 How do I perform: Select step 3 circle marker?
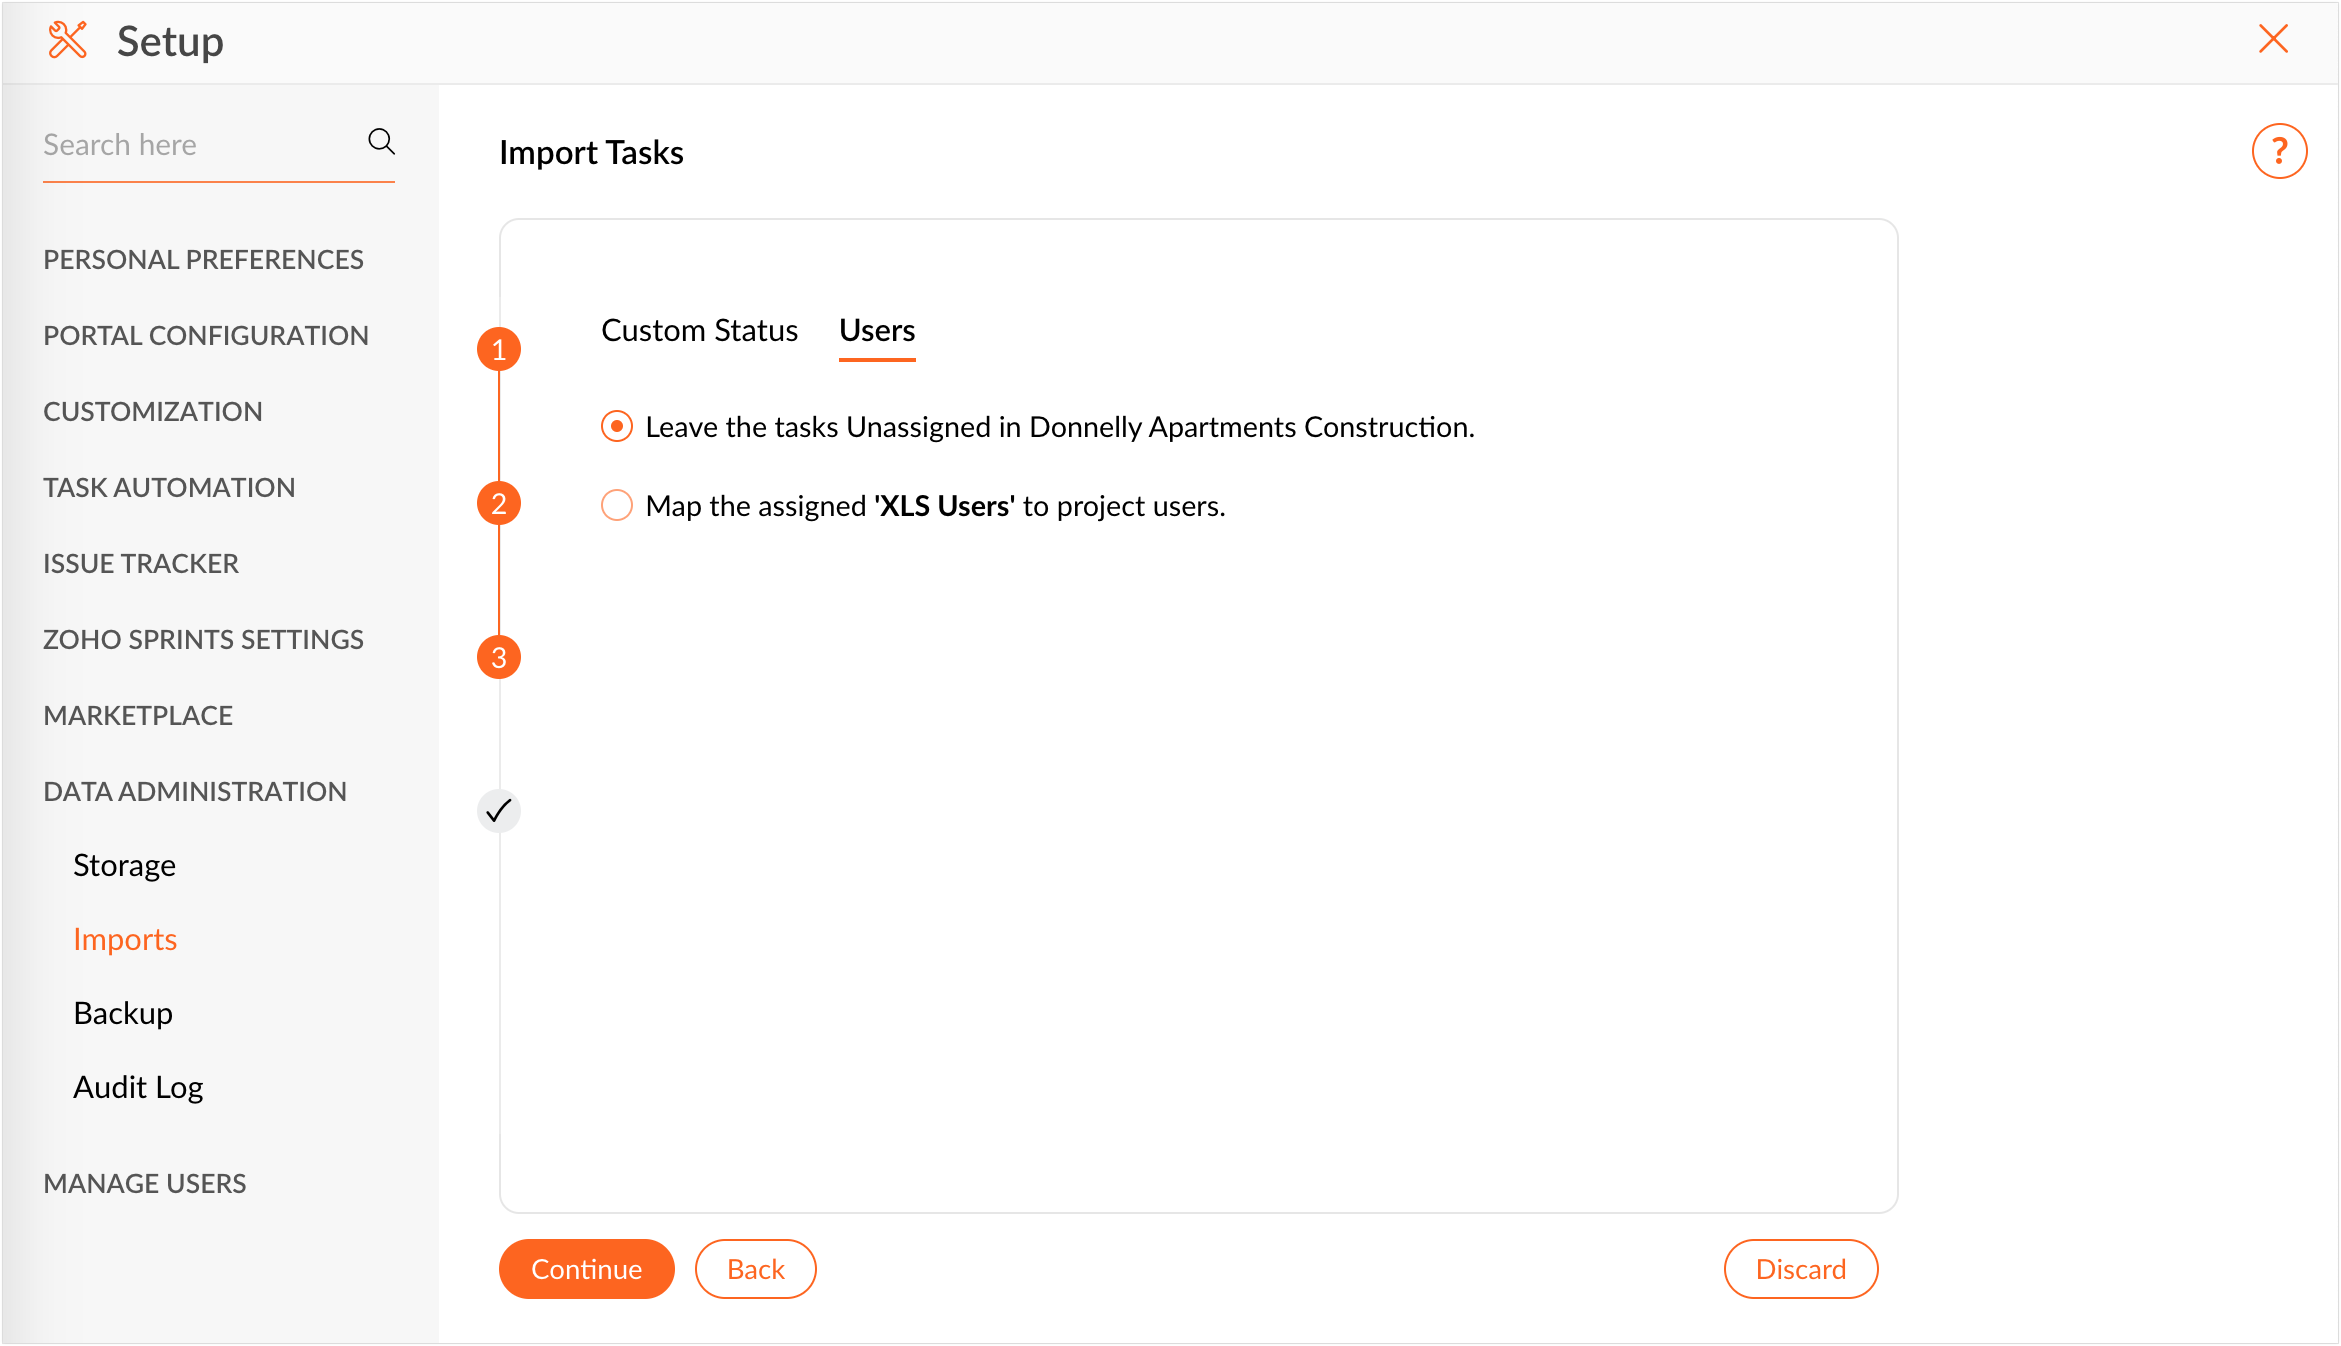point(499,658)
